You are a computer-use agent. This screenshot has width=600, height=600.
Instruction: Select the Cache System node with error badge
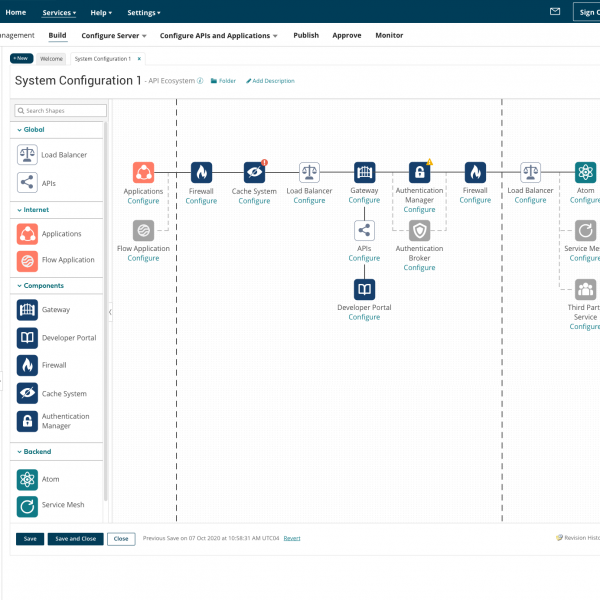(x=254, y=173)
